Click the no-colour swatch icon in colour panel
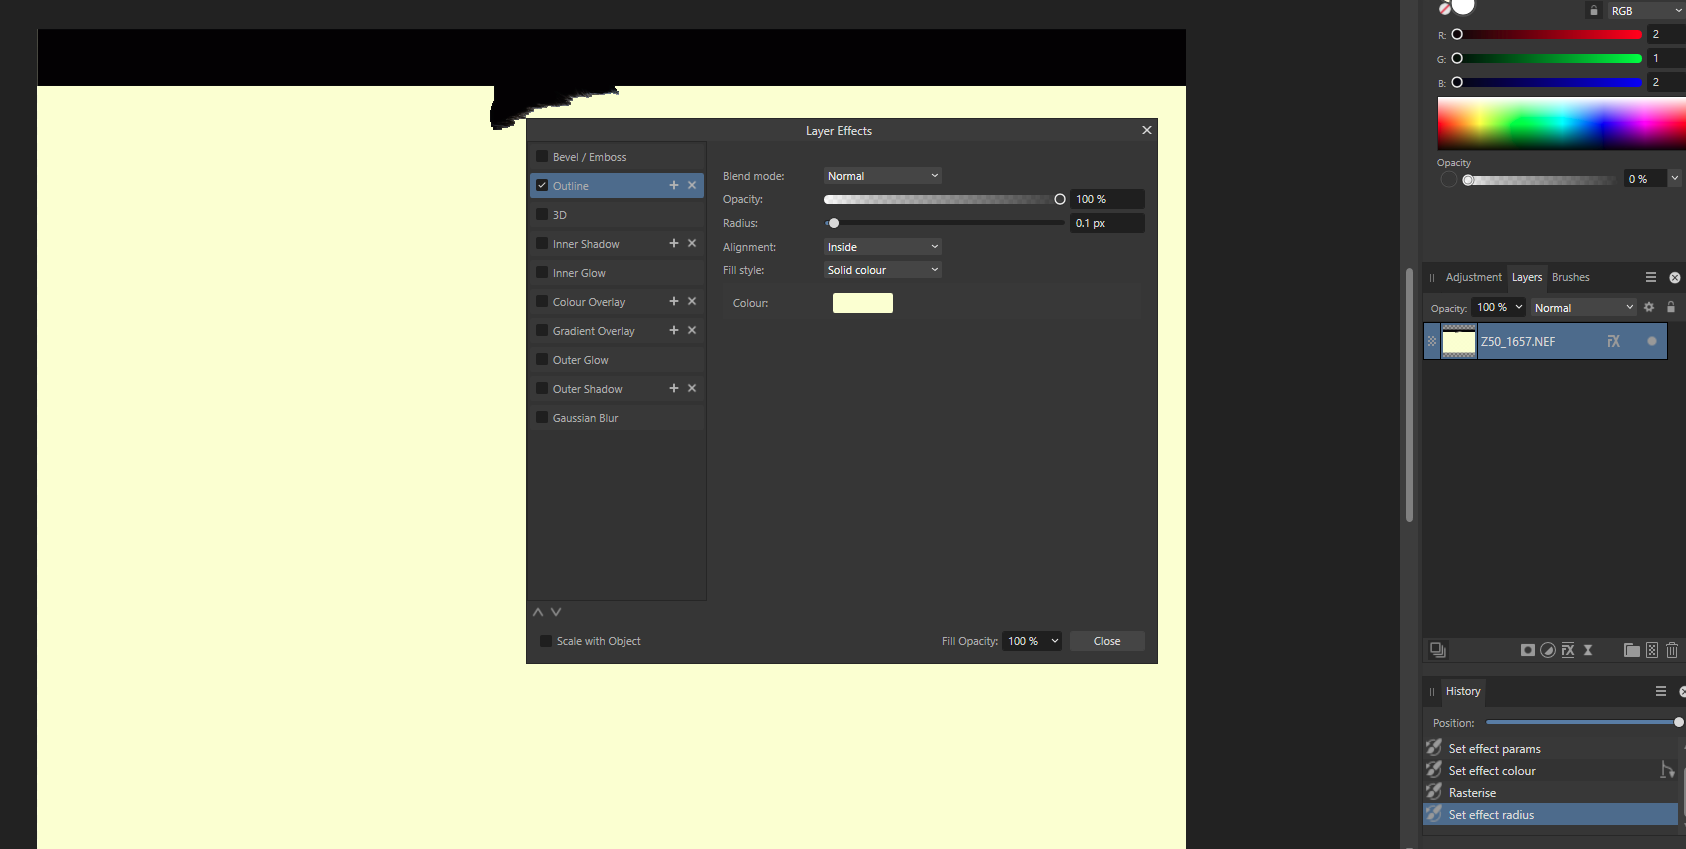This screenshot has width=1686, height=849. 1445,9
